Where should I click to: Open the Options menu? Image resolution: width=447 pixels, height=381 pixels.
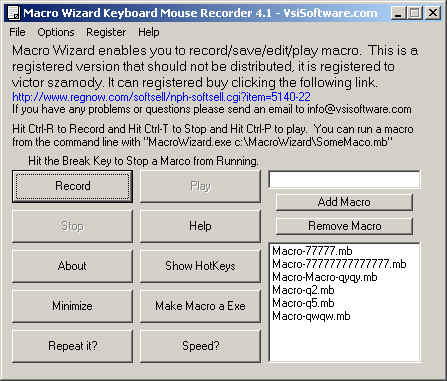click(56, 32)
